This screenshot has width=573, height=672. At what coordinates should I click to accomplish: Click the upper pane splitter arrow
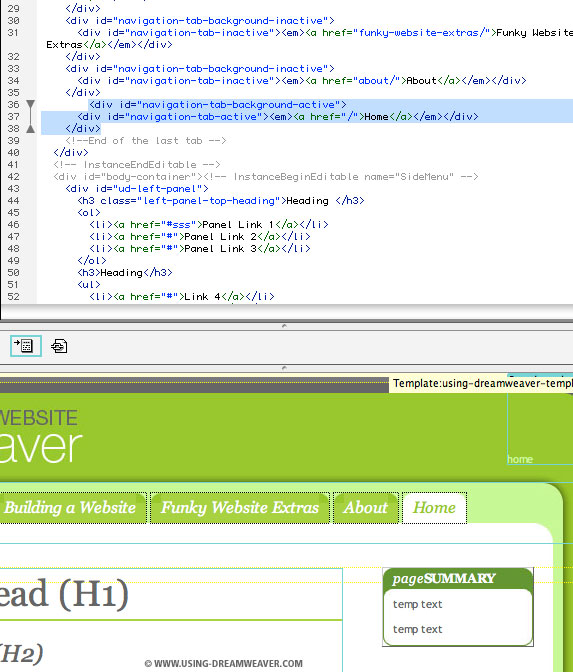pos(284,326)
